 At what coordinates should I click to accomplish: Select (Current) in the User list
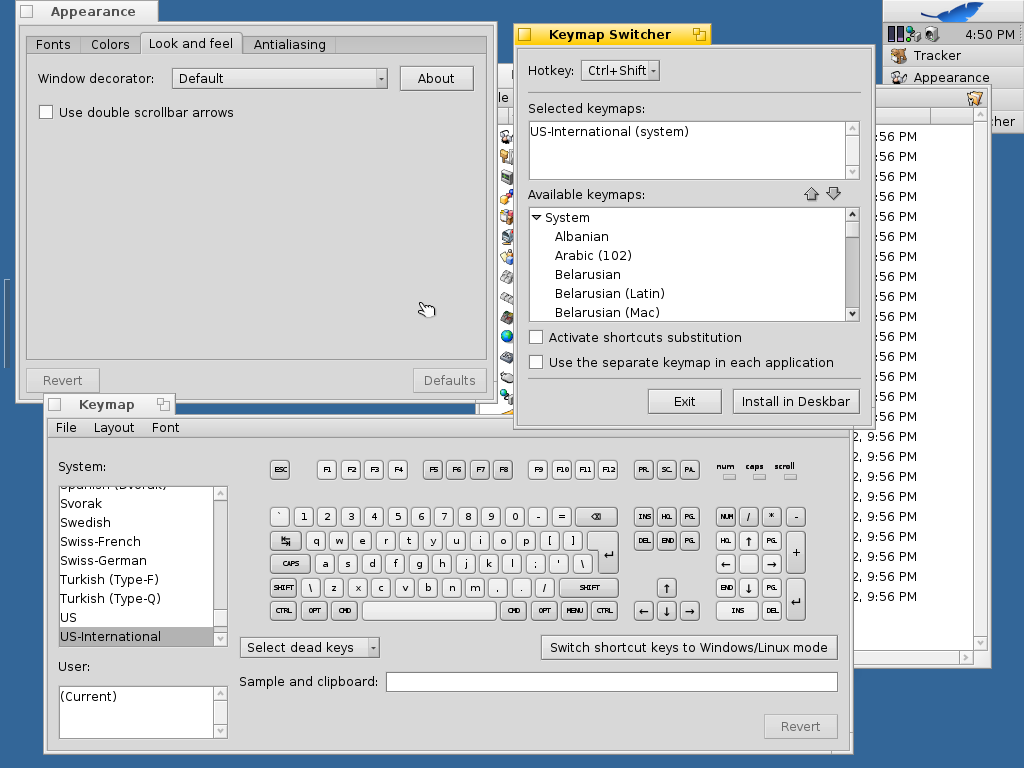136,696
